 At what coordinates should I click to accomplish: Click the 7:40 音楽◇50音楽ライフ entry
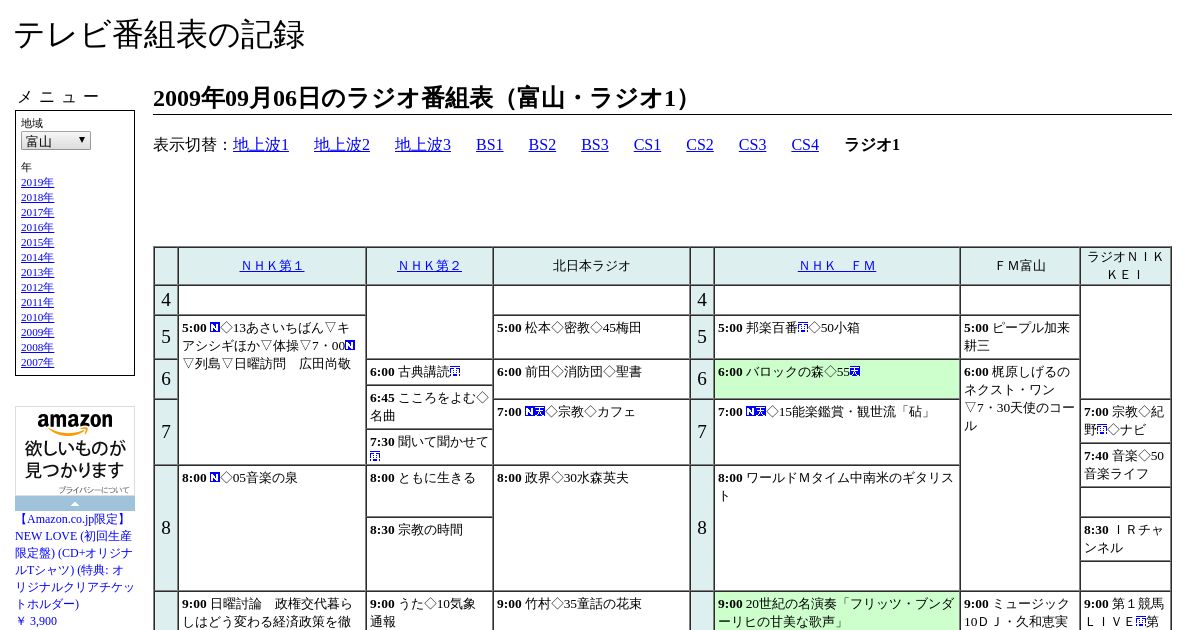[1124, 465]
